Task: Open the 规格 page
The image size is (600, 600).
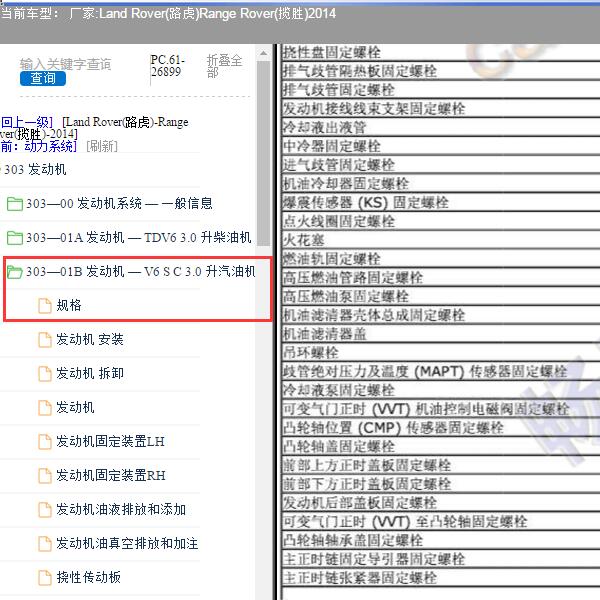Action: [69, 305]
